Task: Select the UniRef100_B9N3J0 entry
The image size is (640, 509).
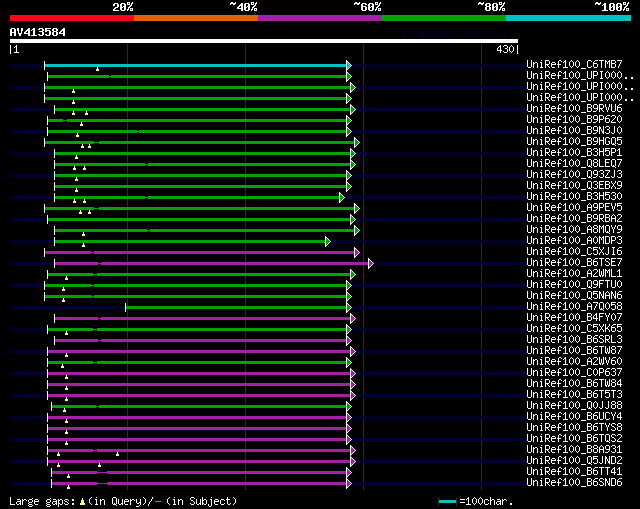Action: pos(574,131)
